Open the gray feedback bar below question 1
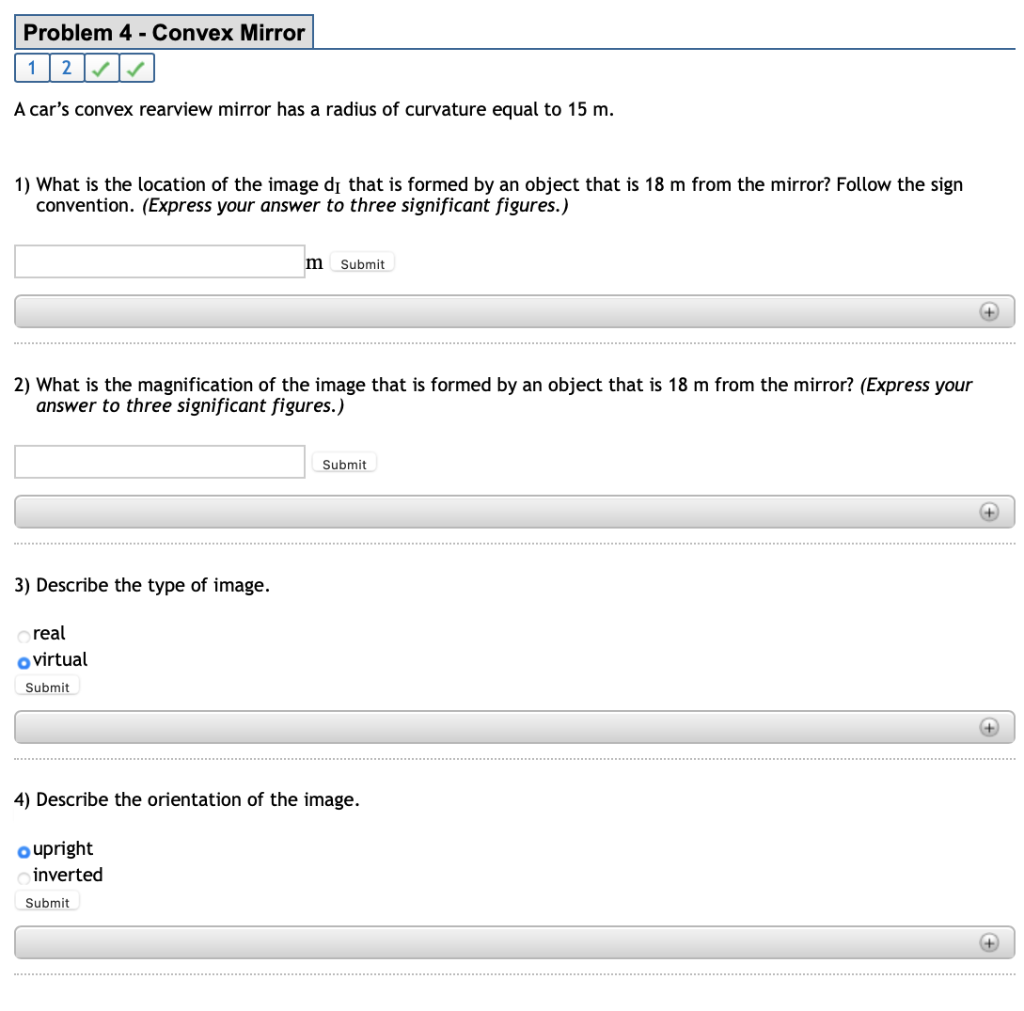 point(515,312)
